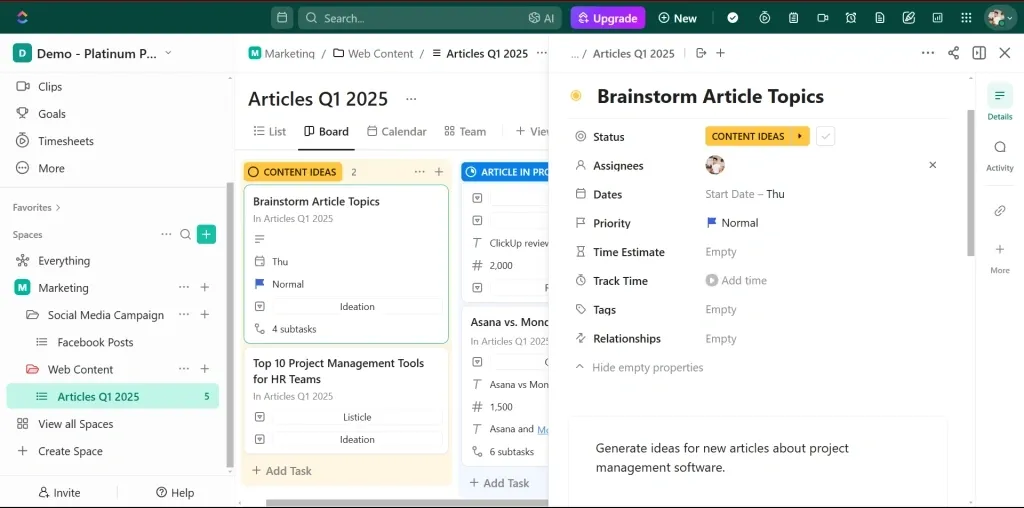Screen dimensions: 1024x508
Task: Click the task status circle beside title
Action: 576,97
